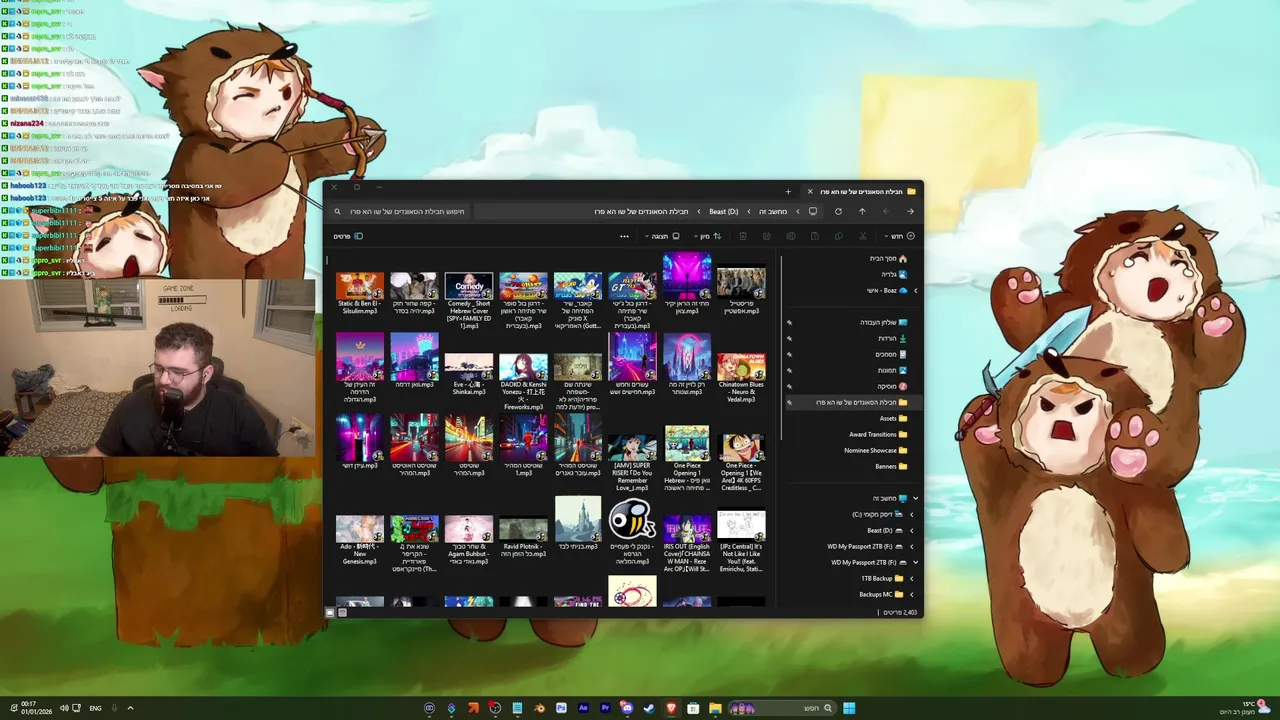
Task: Expand local disk (C:) in navigation tree
Action: tap(911, 514)
